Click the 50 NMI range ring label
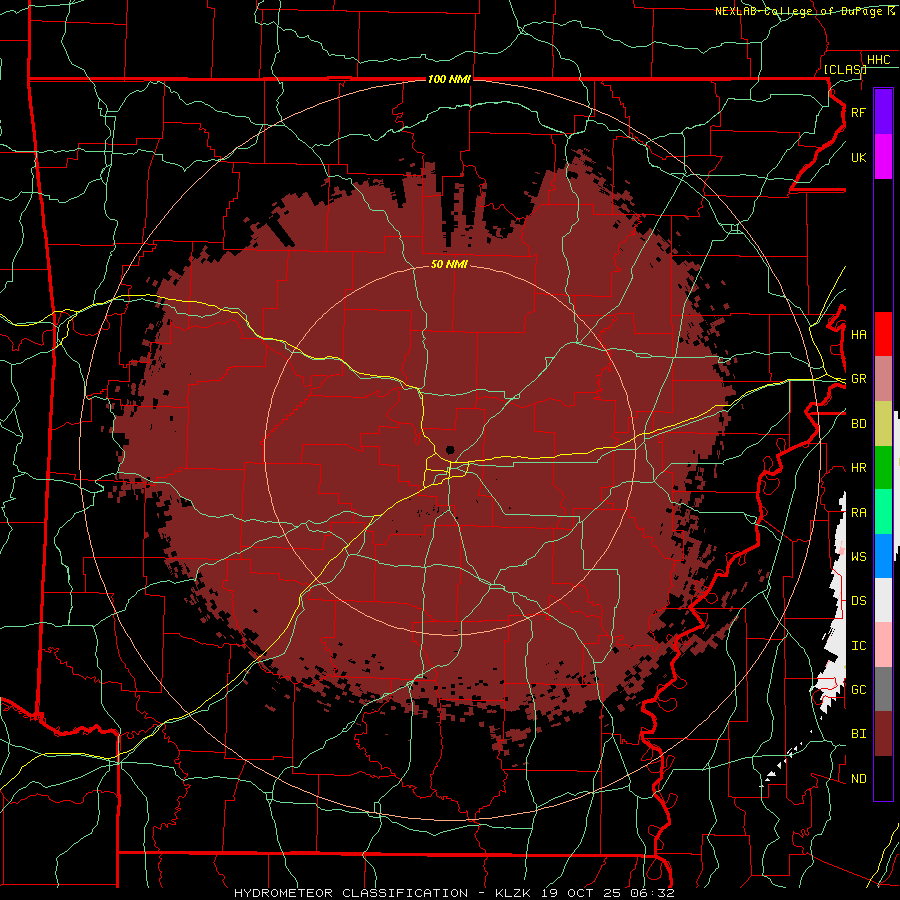The height and width of the screenshot is (900, 900). [x=449, y=264]
